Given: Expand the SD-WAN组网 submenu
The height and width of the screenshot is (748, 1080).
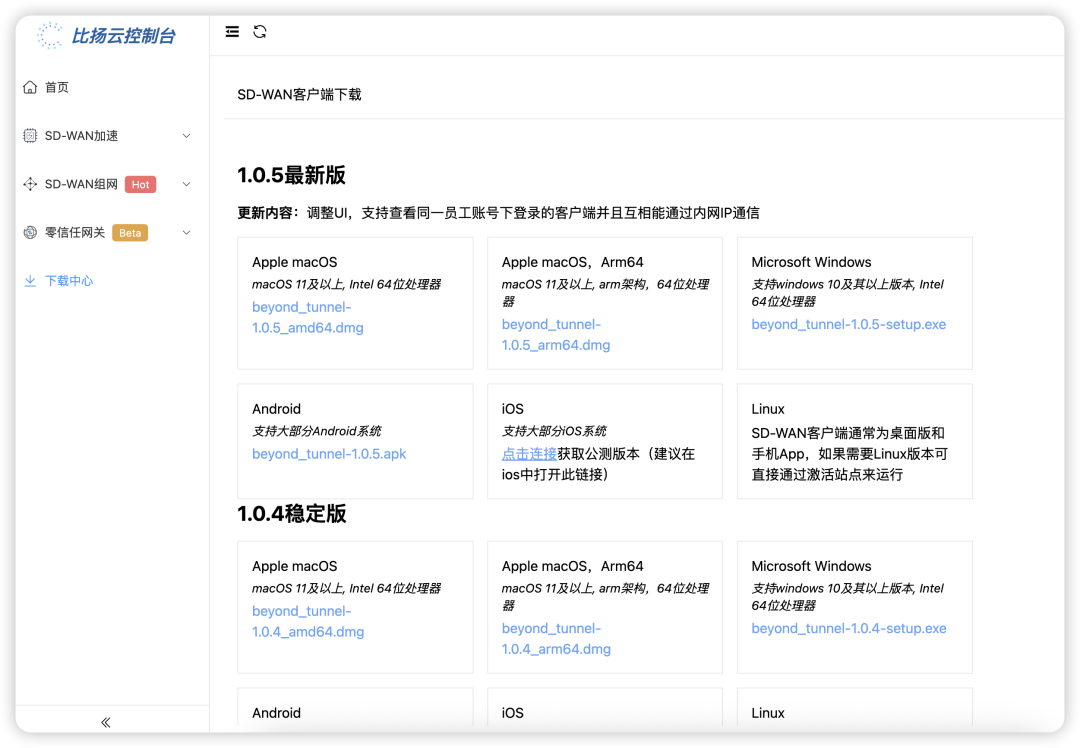Looking at the screenshot, I should pyautogui.click(x=186, y=184).
